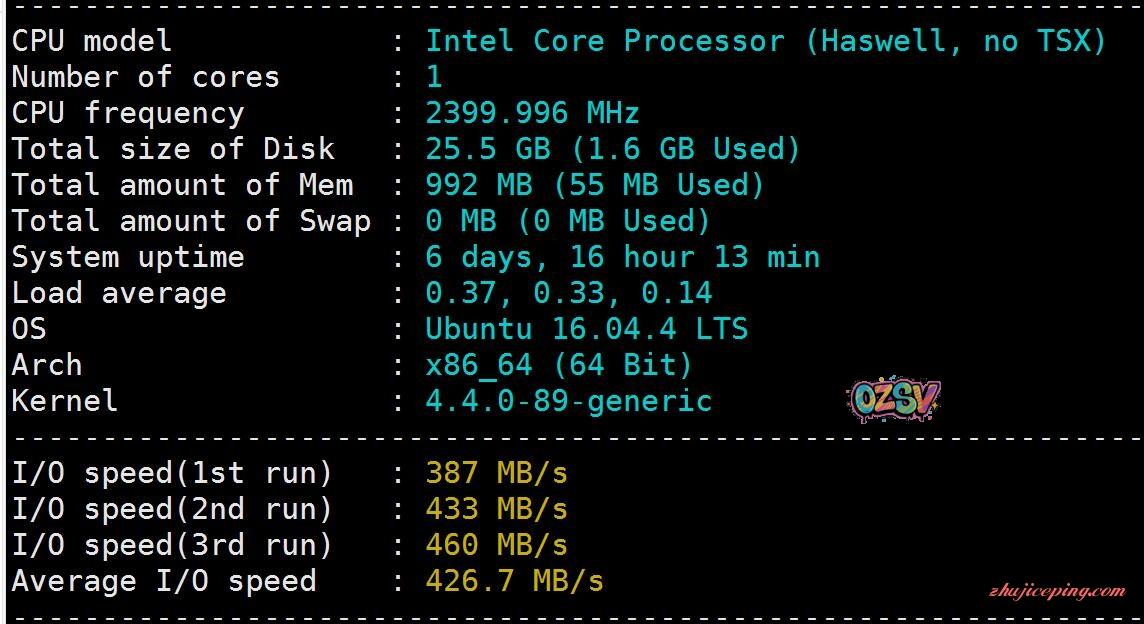Click the System uptime value

click(x=622, y=257)
